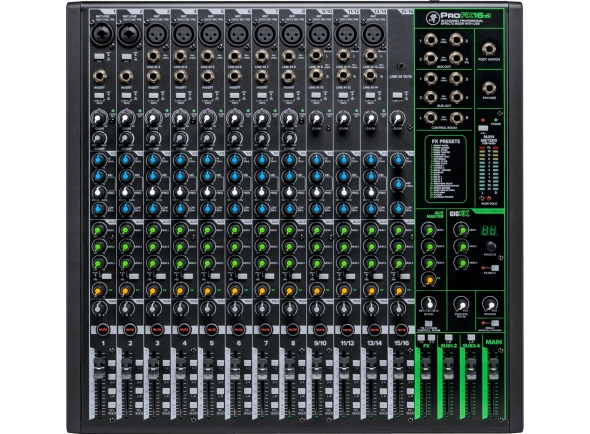The image size is (590, 434).
Task: Click the Mackie running man logo
Action: coord(432,17)
